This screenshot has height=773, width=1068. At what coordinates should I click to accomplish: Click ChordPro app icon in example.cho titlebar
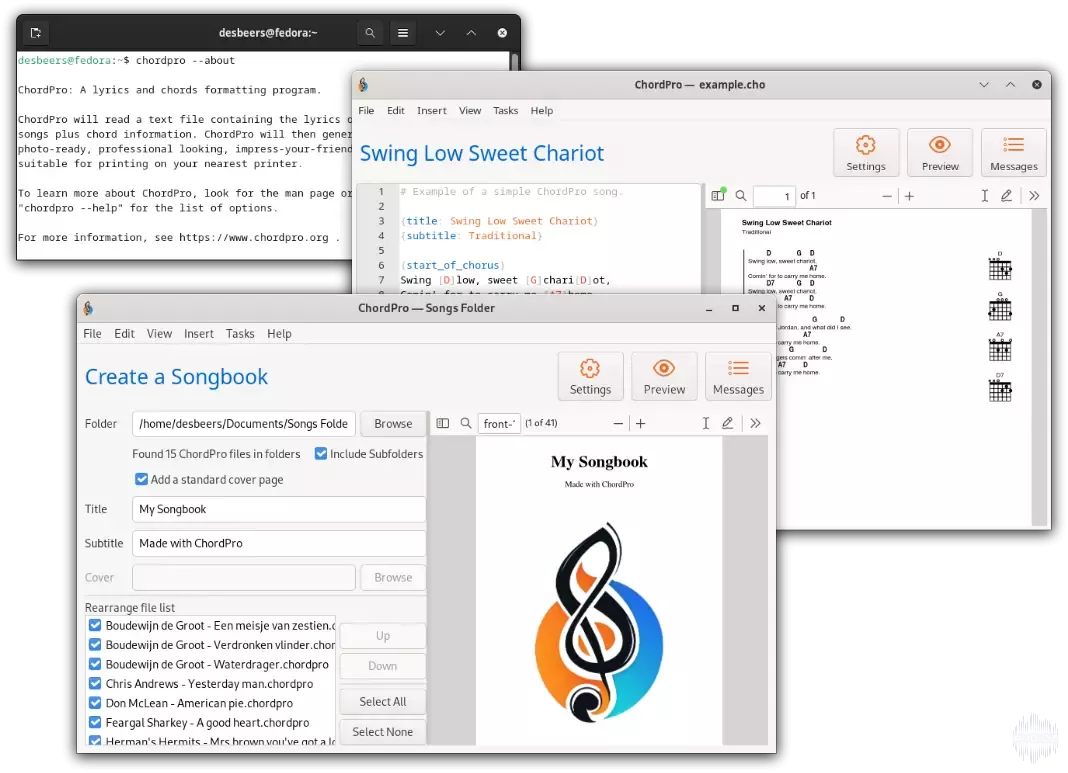point(364,84)
